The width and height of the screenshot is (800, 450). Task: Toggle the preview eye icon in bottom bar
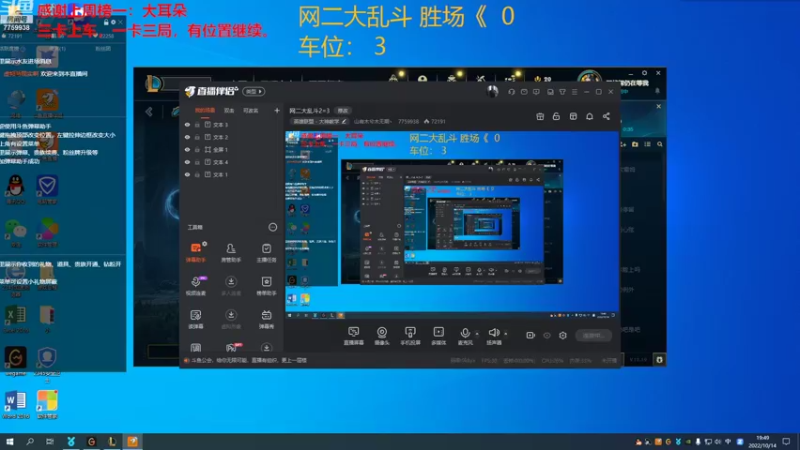point(547,335)
